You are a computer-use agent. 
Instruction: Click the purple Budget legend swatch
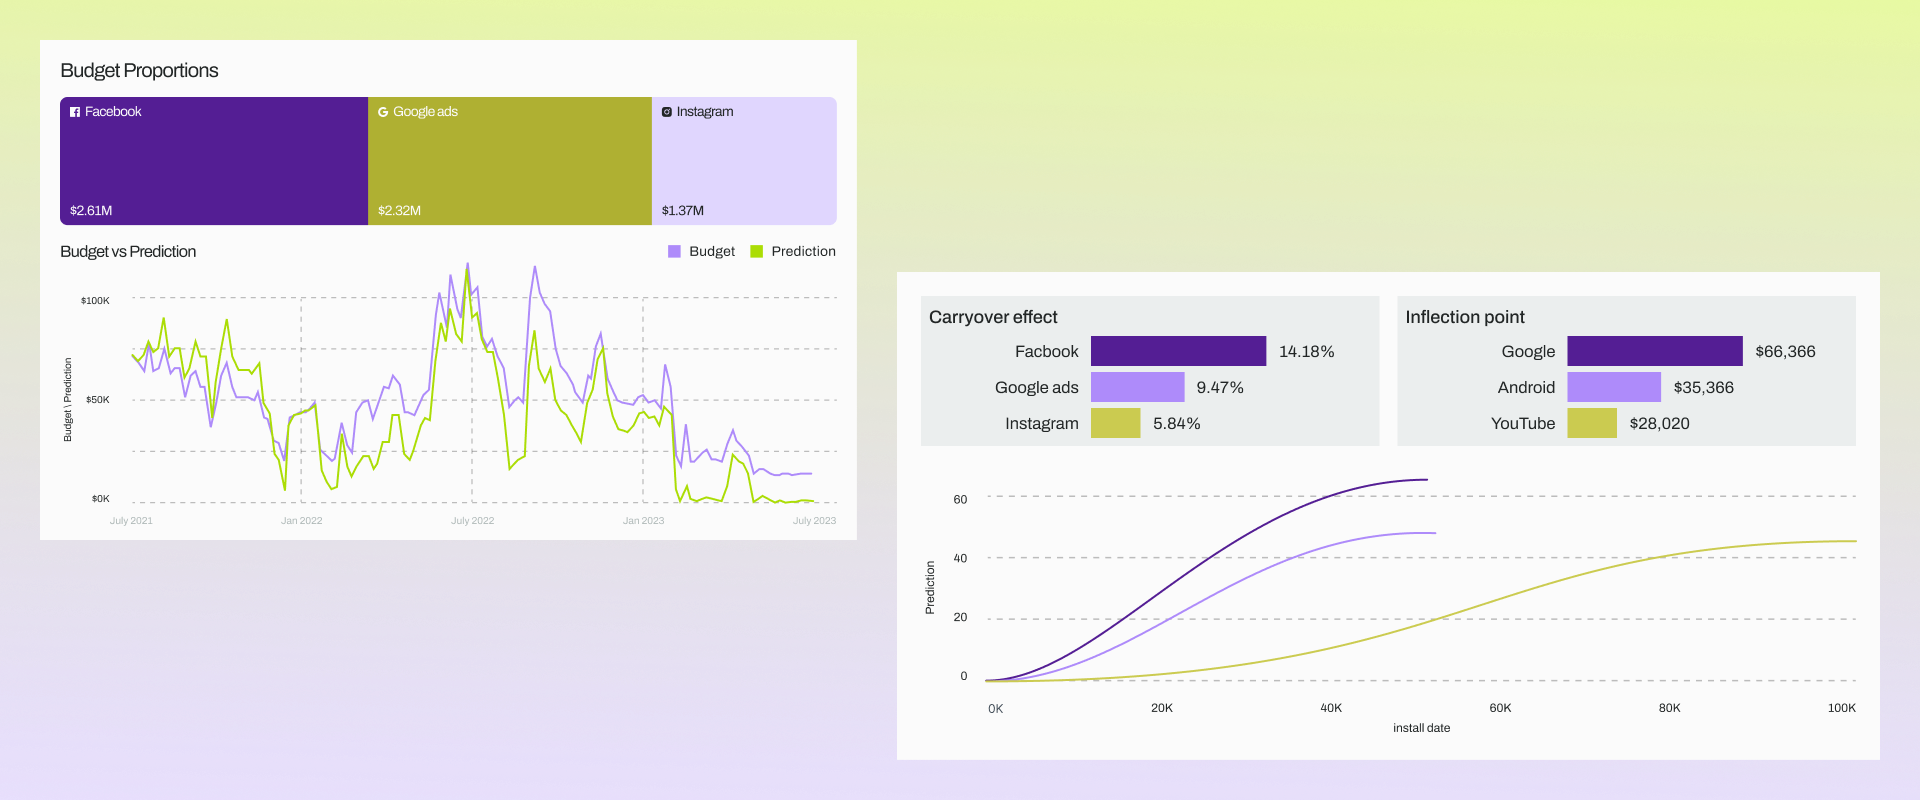click(x=674, y=252)
